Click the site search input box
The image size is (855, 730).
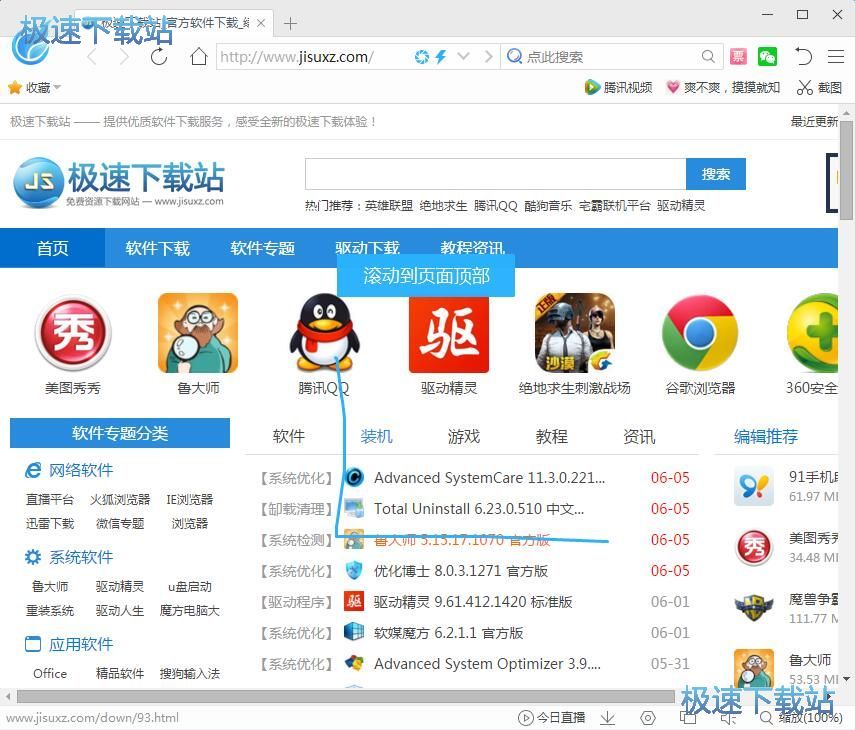click(x=495, y=174)
